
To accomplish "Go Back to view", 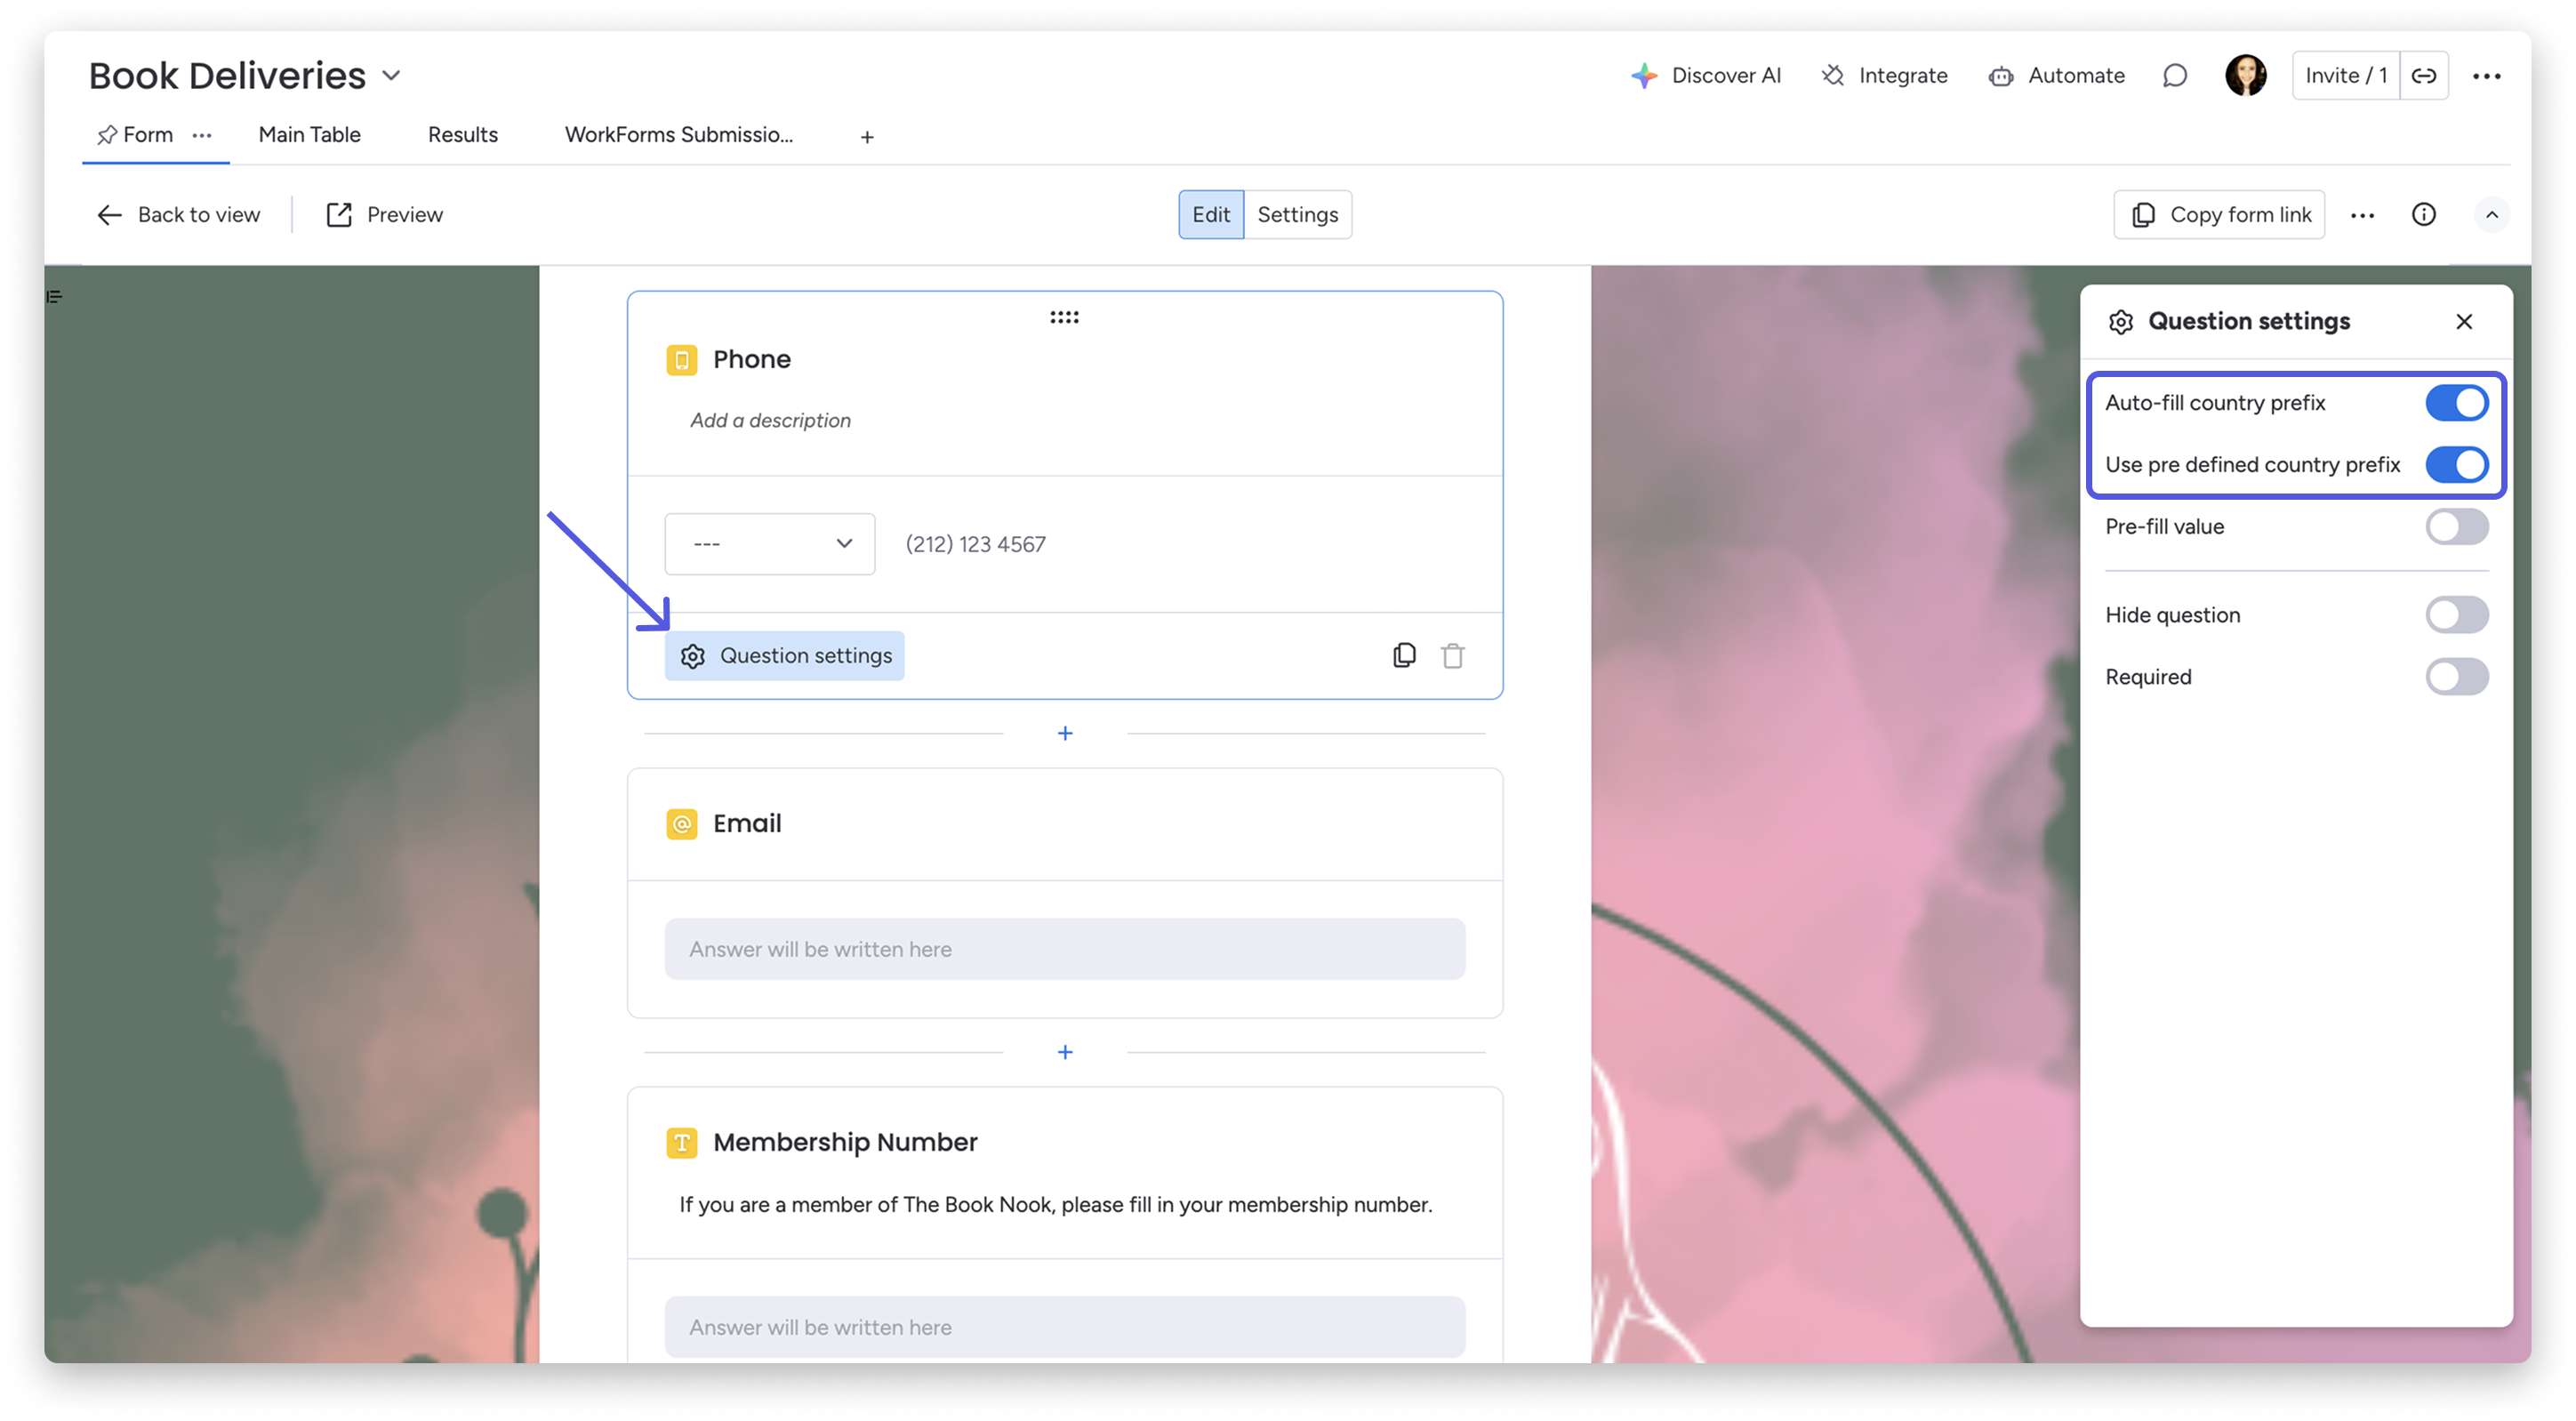I will 178,215.
